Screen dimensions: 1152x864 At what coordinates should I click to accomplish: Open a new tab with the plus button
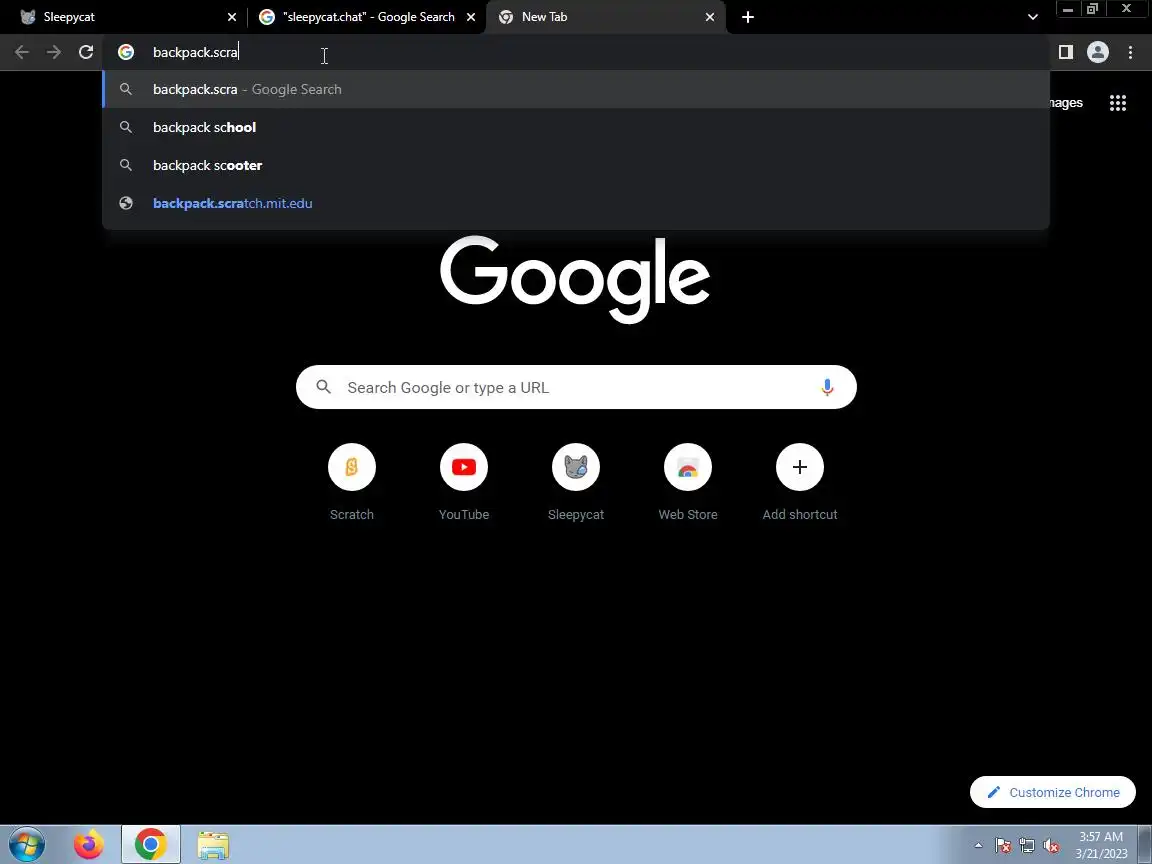747,17
